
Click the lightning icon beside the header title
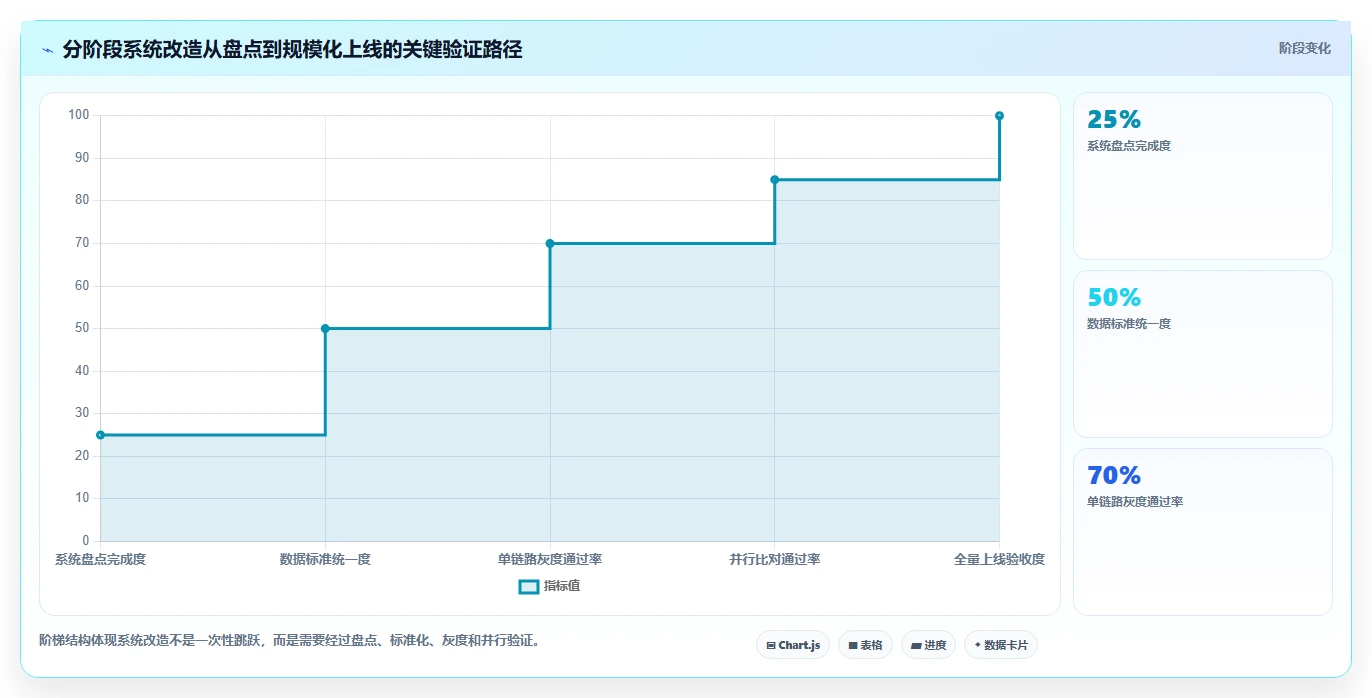(48, 50)
